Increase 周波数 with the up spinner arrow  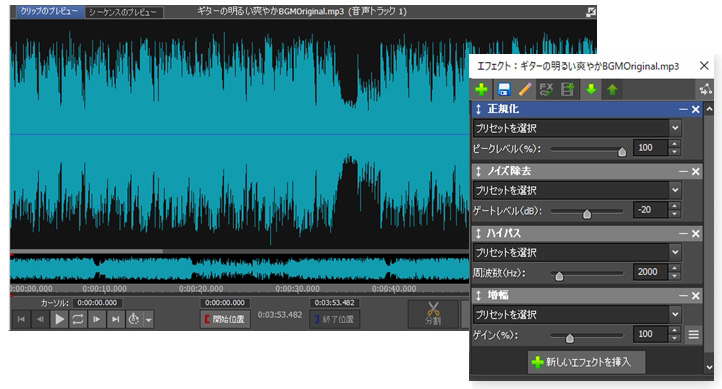tap(675, 268)
